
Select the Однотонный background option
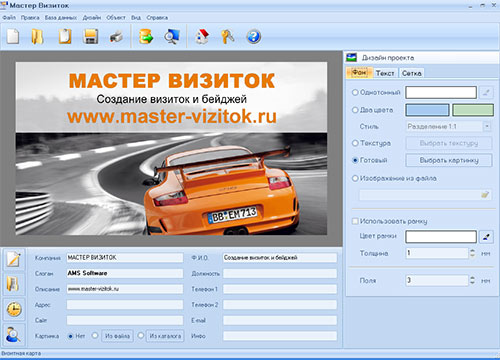[x=355, y=92]
